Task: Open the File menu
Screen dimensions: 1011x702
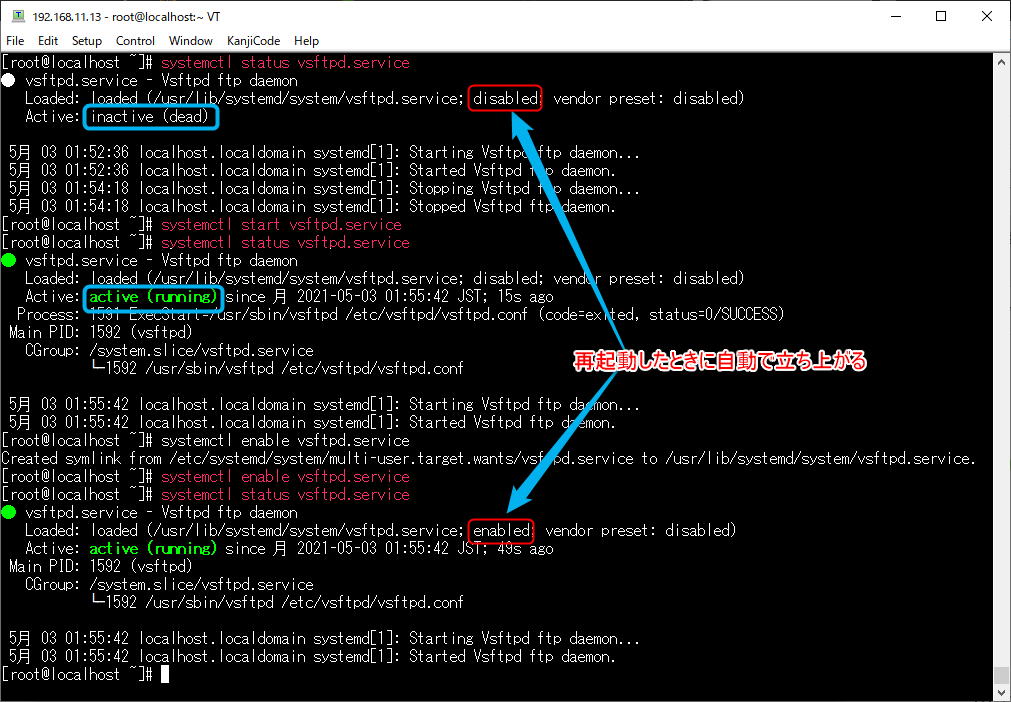Action: click(16, 41)
